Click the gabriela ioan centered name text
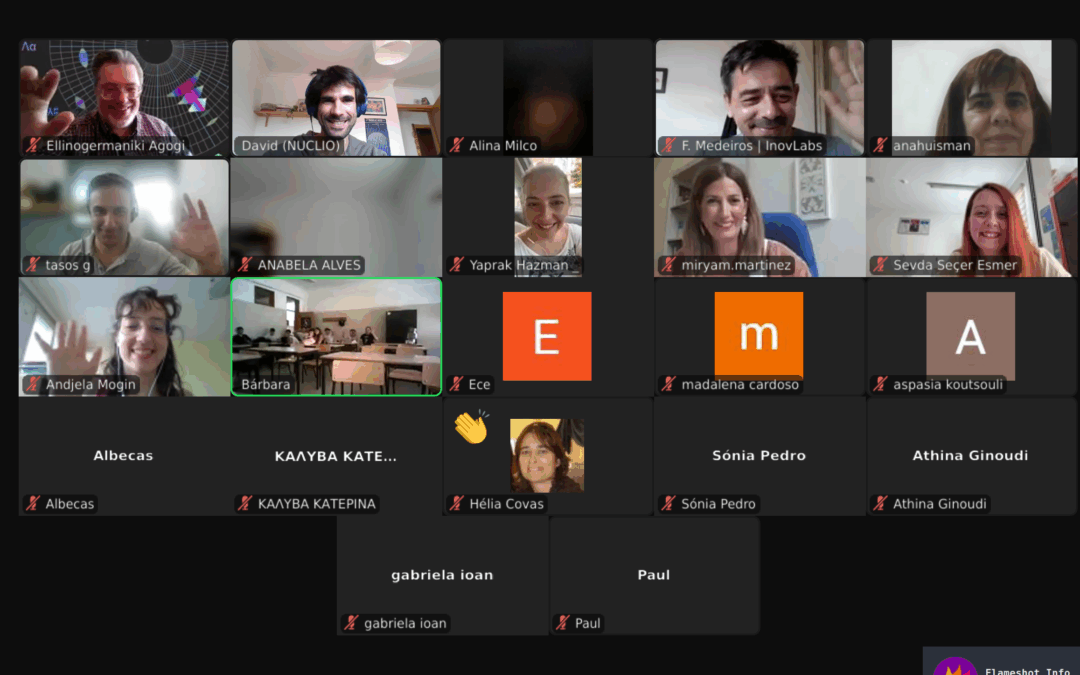1080x675 pixels. point(442,575)
